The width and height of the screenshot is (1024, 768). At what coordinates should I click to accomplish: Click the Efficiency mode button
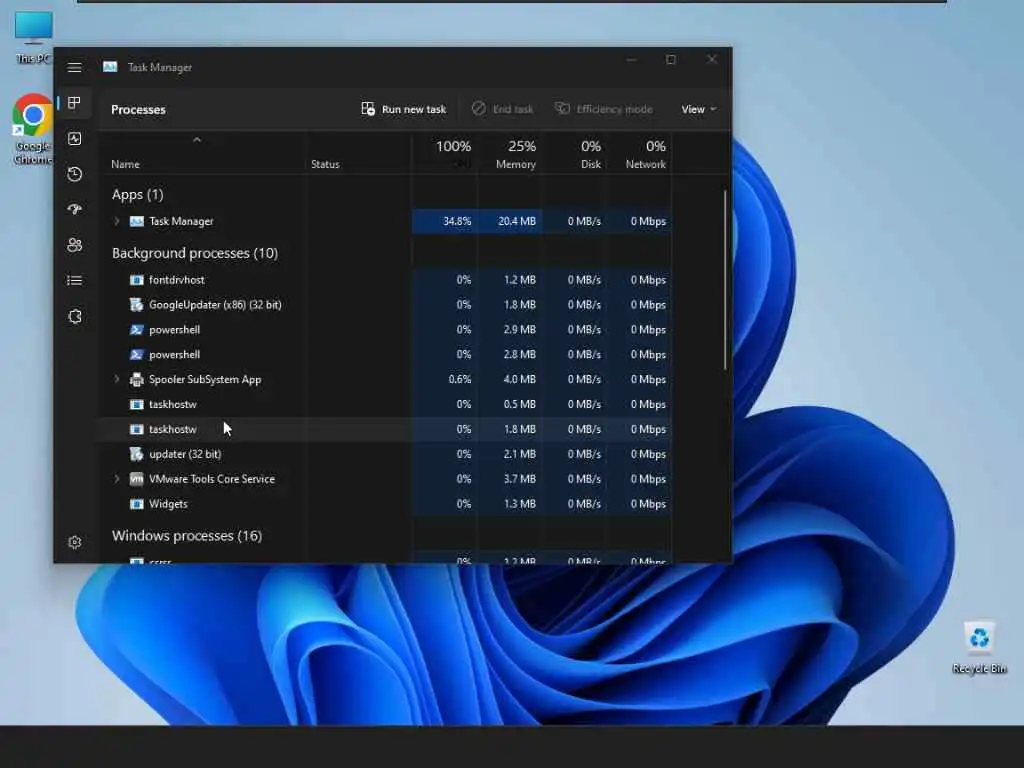click(x=603, y=109)
